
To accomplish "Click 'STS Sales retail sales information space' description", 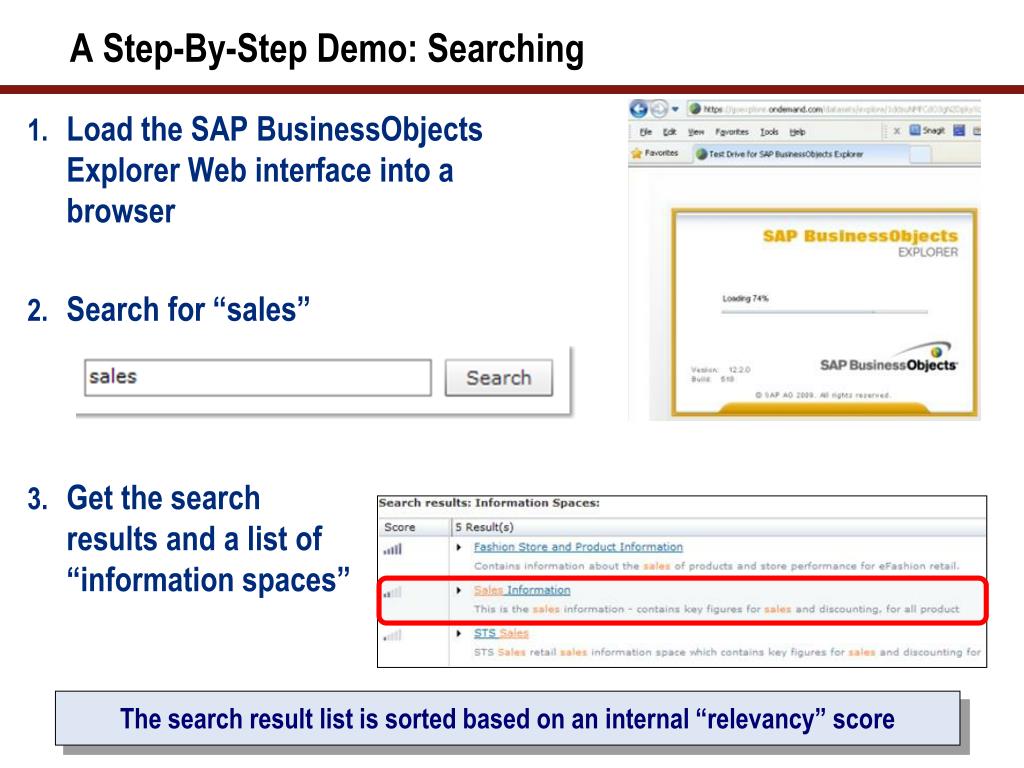I will [727, 652].
